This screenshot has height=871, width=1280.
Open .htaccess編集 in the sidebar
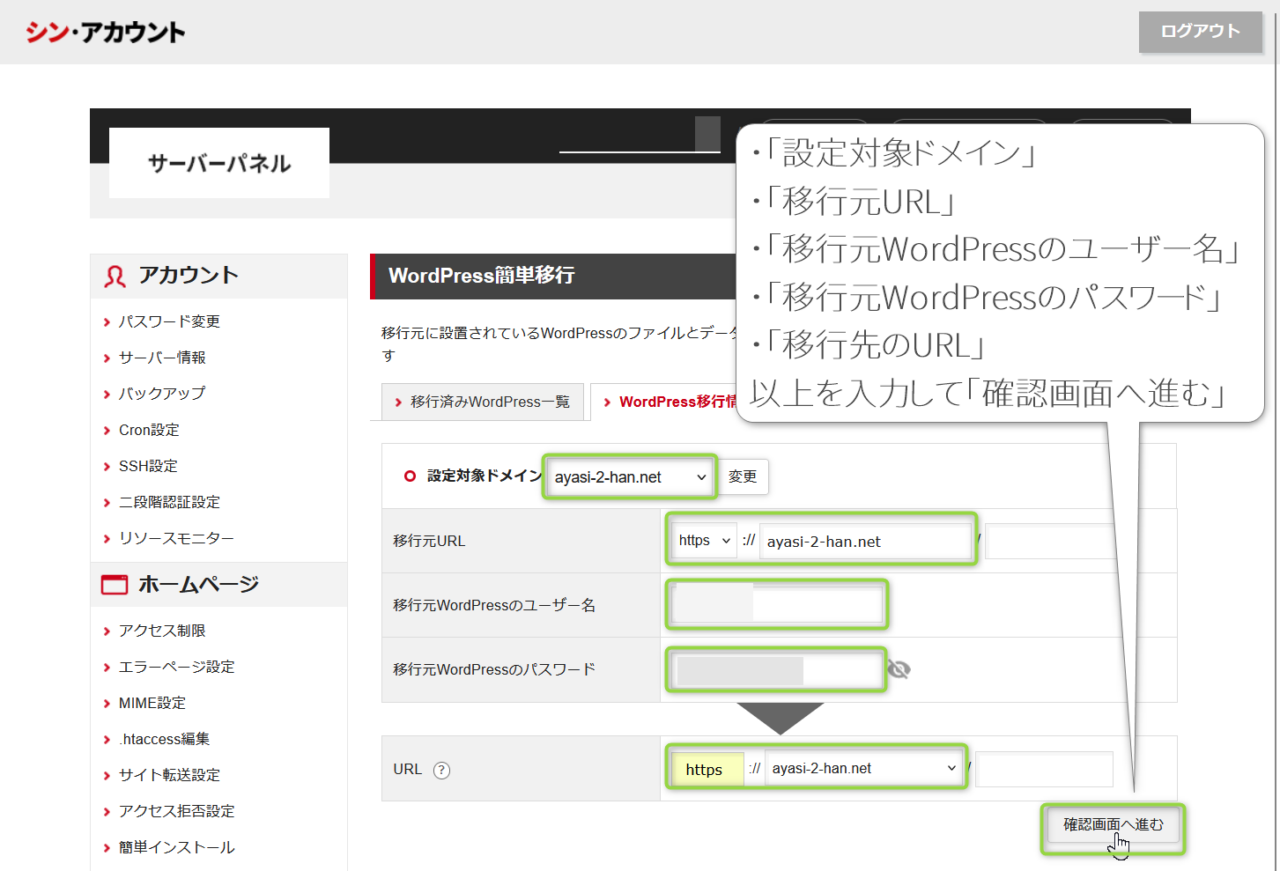(164, 739)
